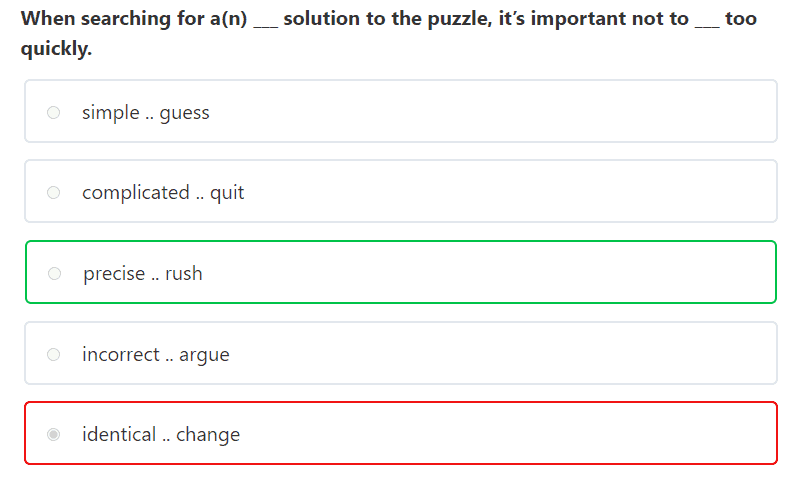Select the radio button for "simple .. guess"
789x484 pixels.
click(x=54, y=112)
